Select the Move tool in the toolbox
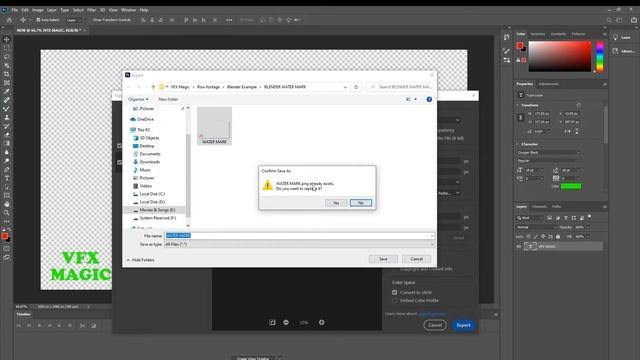The image size is (640, 360). point(7,40)
